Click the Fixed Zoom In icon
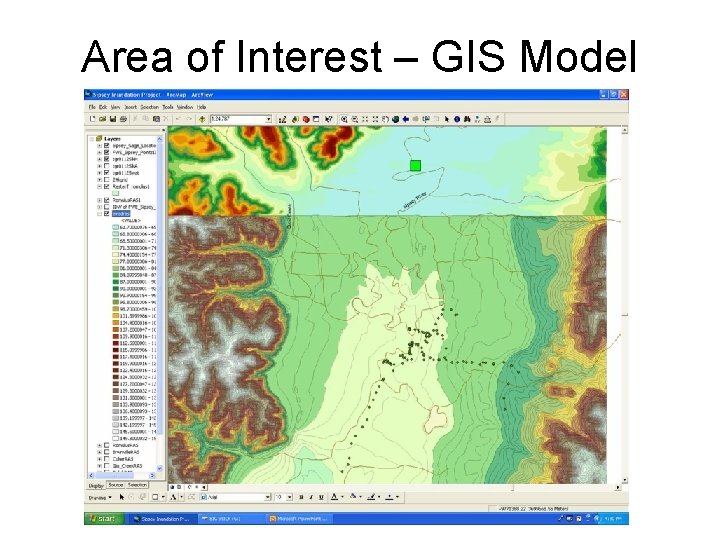The image size is (720, 540). (x=365, y=119)
